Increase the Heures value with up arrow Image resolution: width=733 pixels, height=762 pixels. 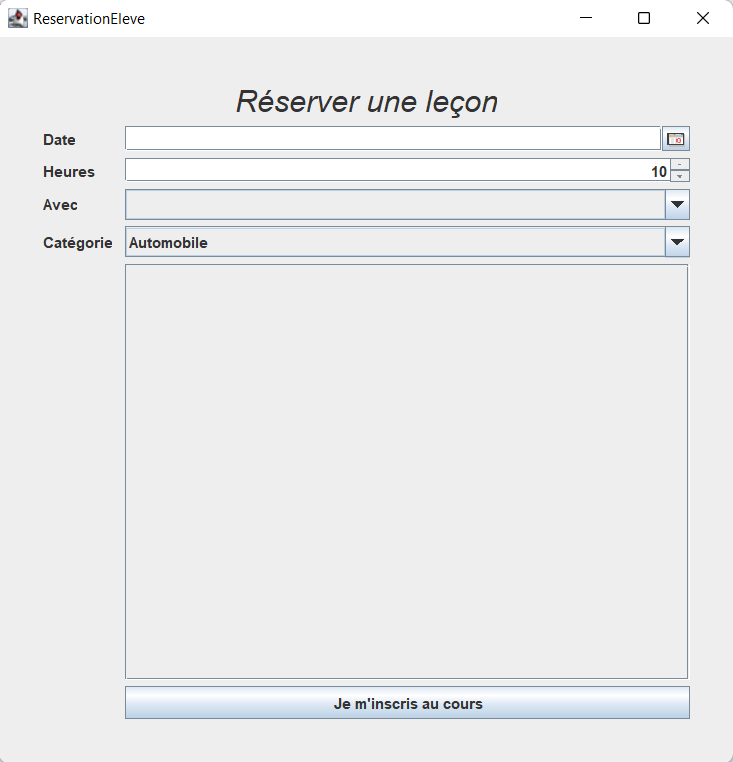pos(680,164)
